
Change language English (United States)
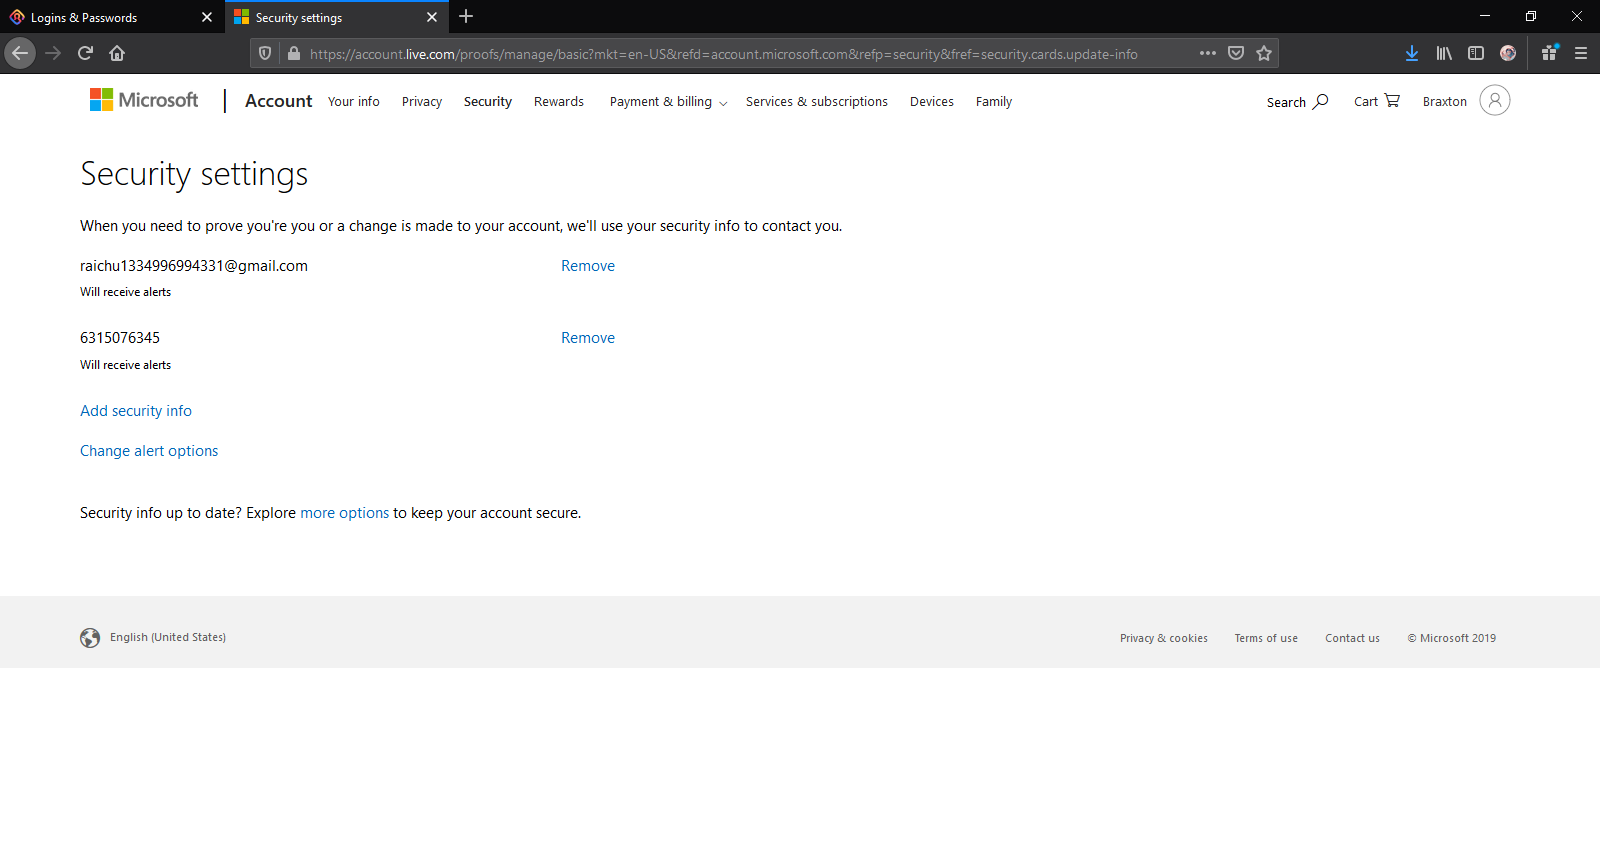point(168,637)
